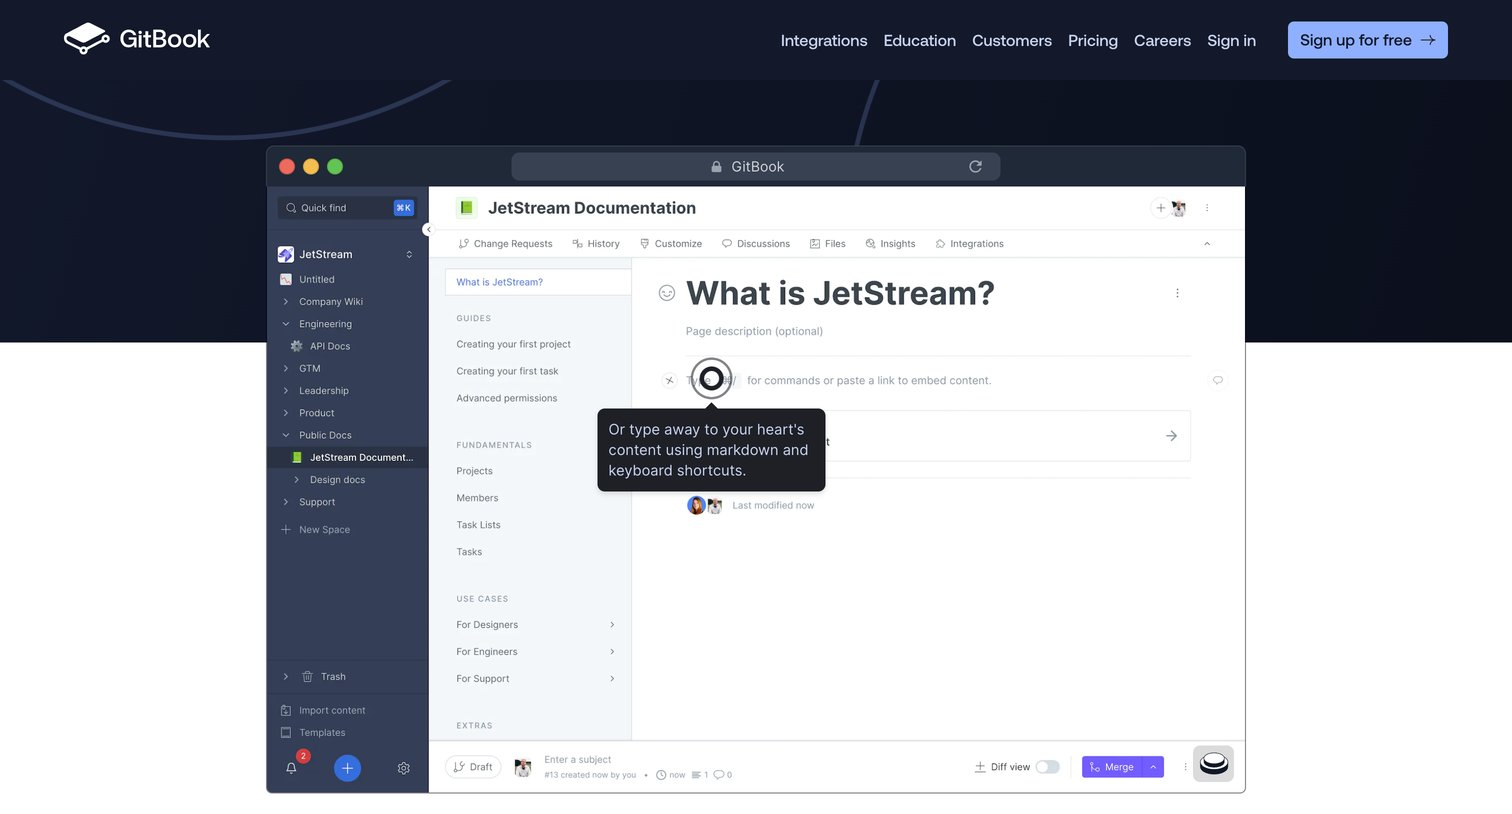Click the GitBook logo in the header
Viewport: 1512px width, 814px height.
pyautogui.click(x=136, y=39)
